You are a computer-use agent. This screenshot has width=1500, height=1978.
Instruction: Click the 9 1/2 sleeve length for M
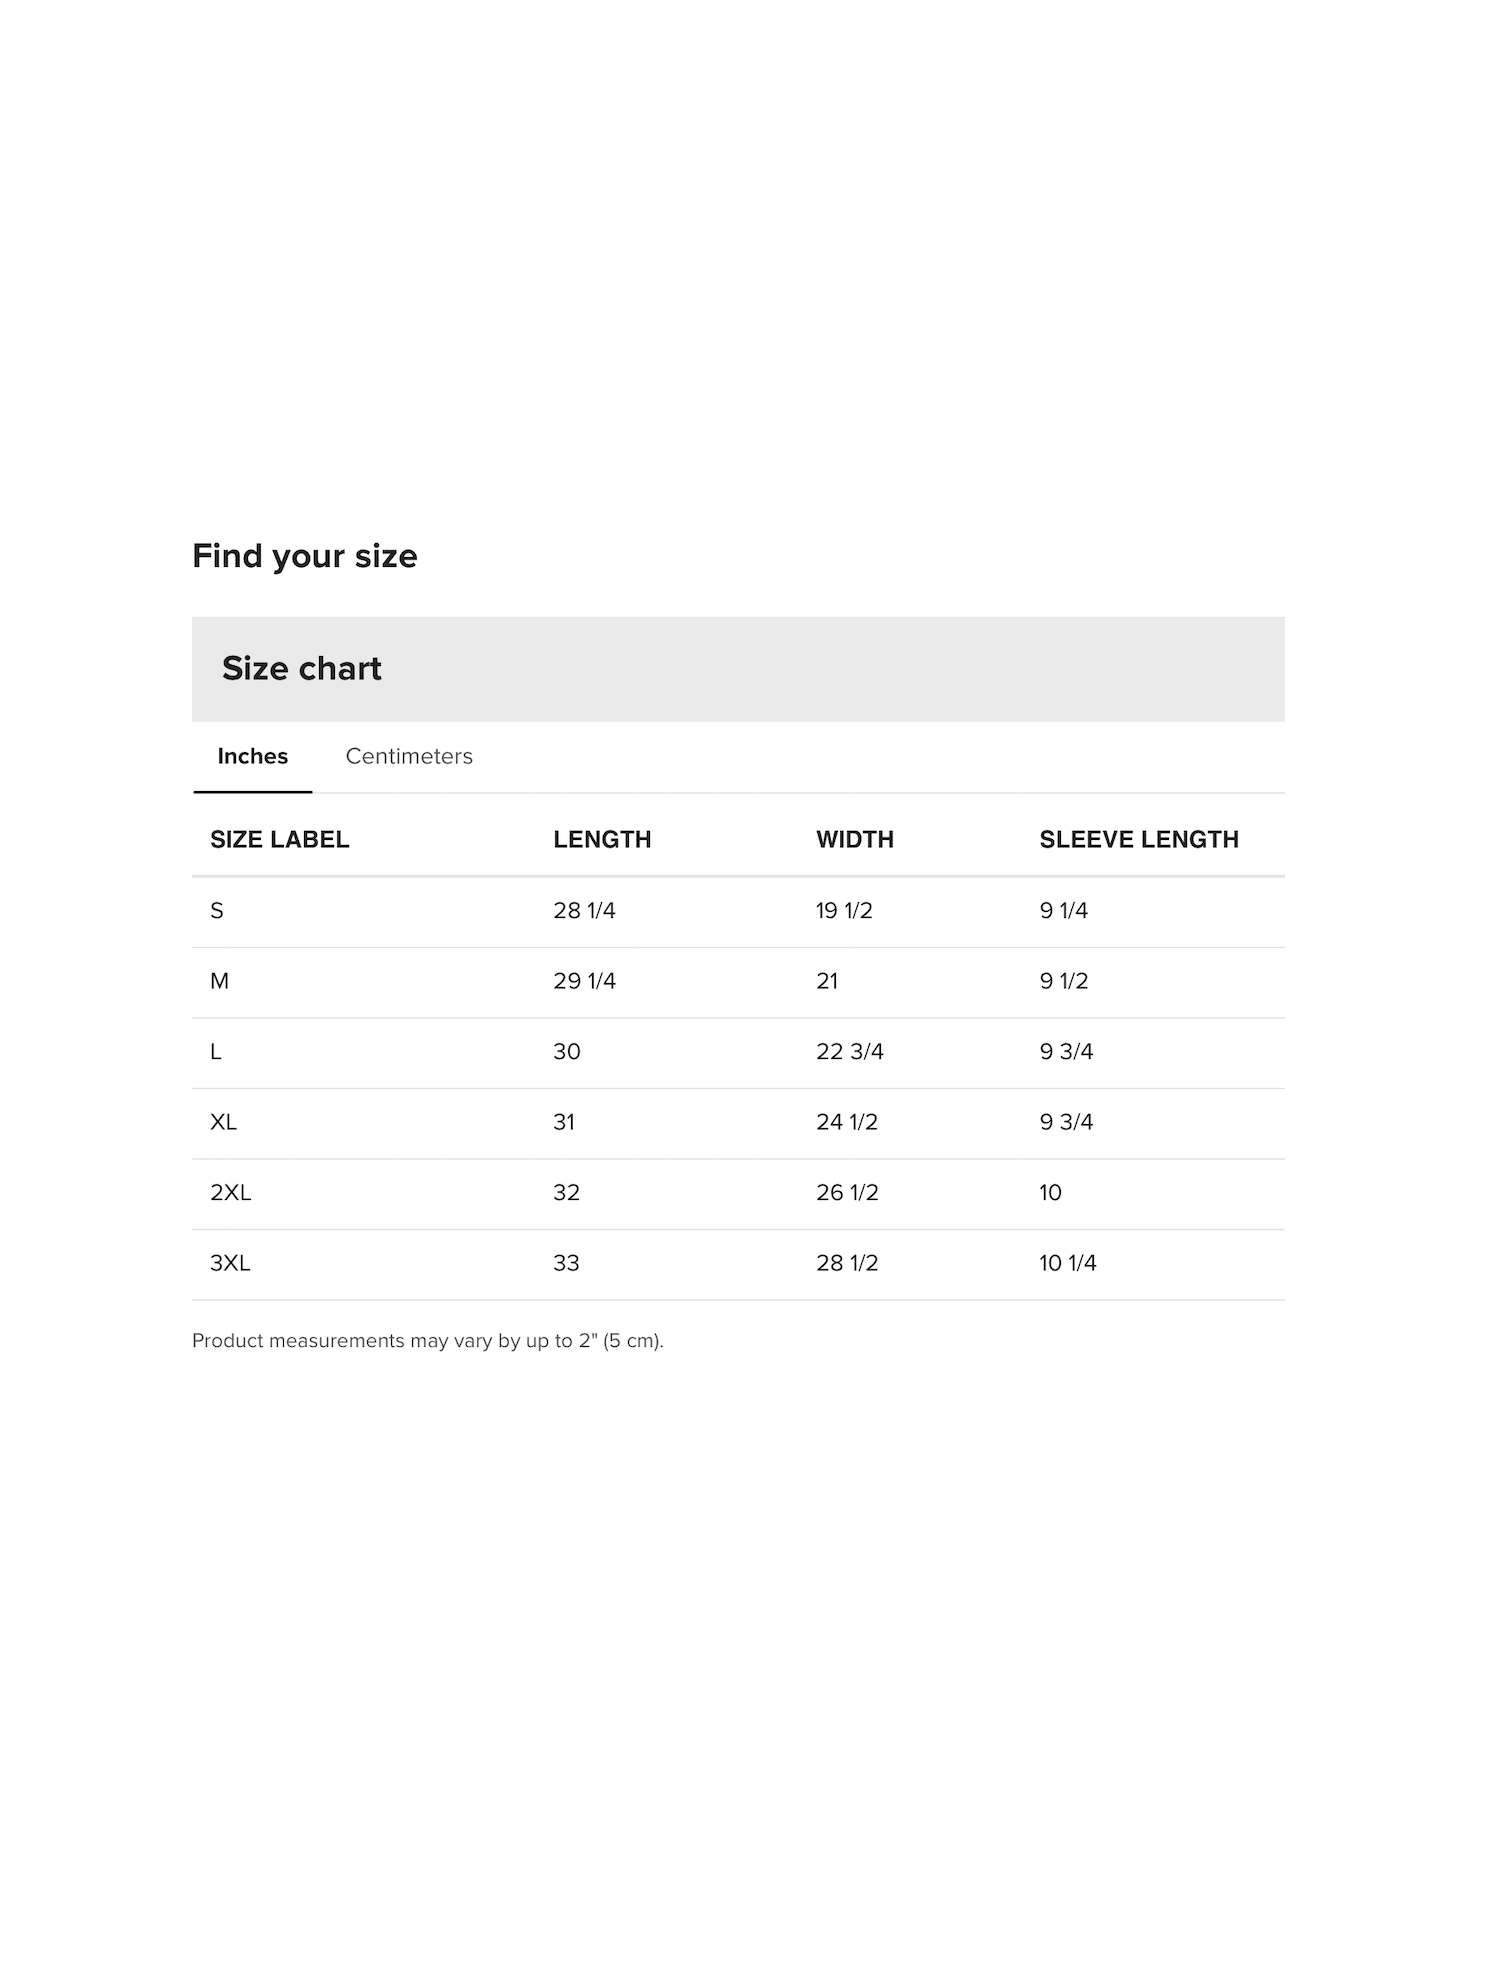(1064, 981)
